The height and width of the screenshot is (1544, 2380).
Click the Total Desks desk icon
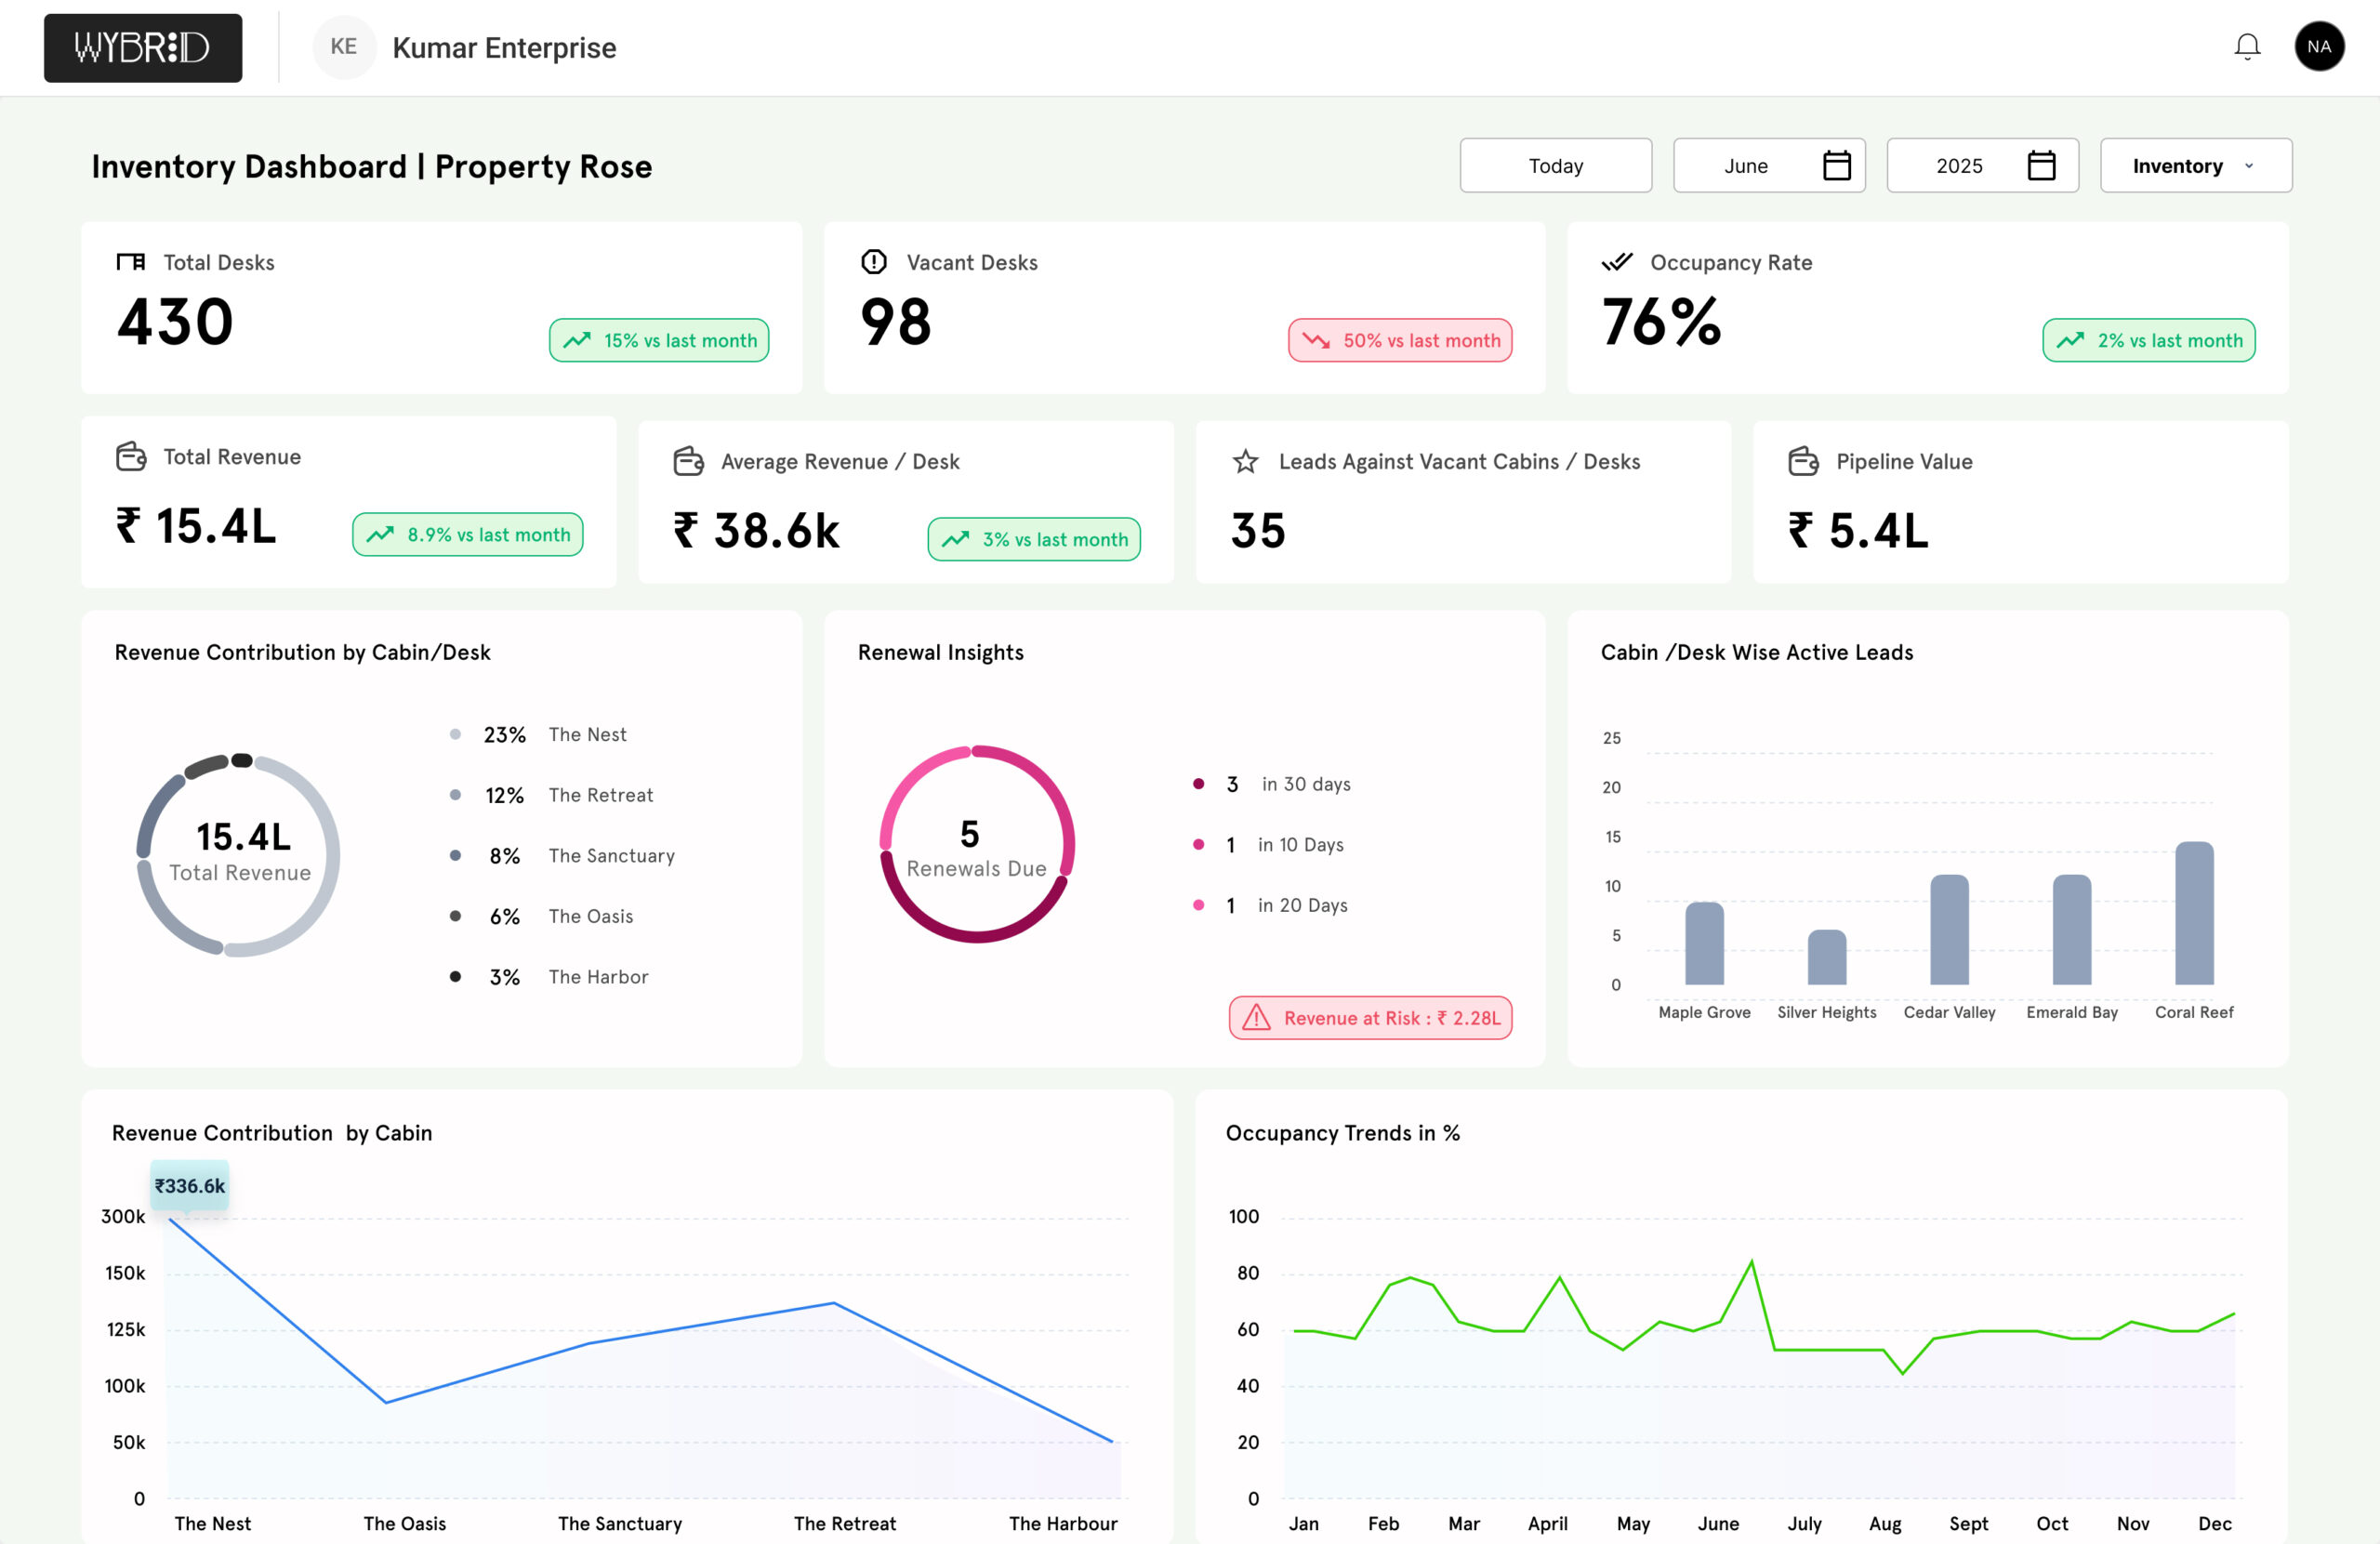click(x=131, y=262)
